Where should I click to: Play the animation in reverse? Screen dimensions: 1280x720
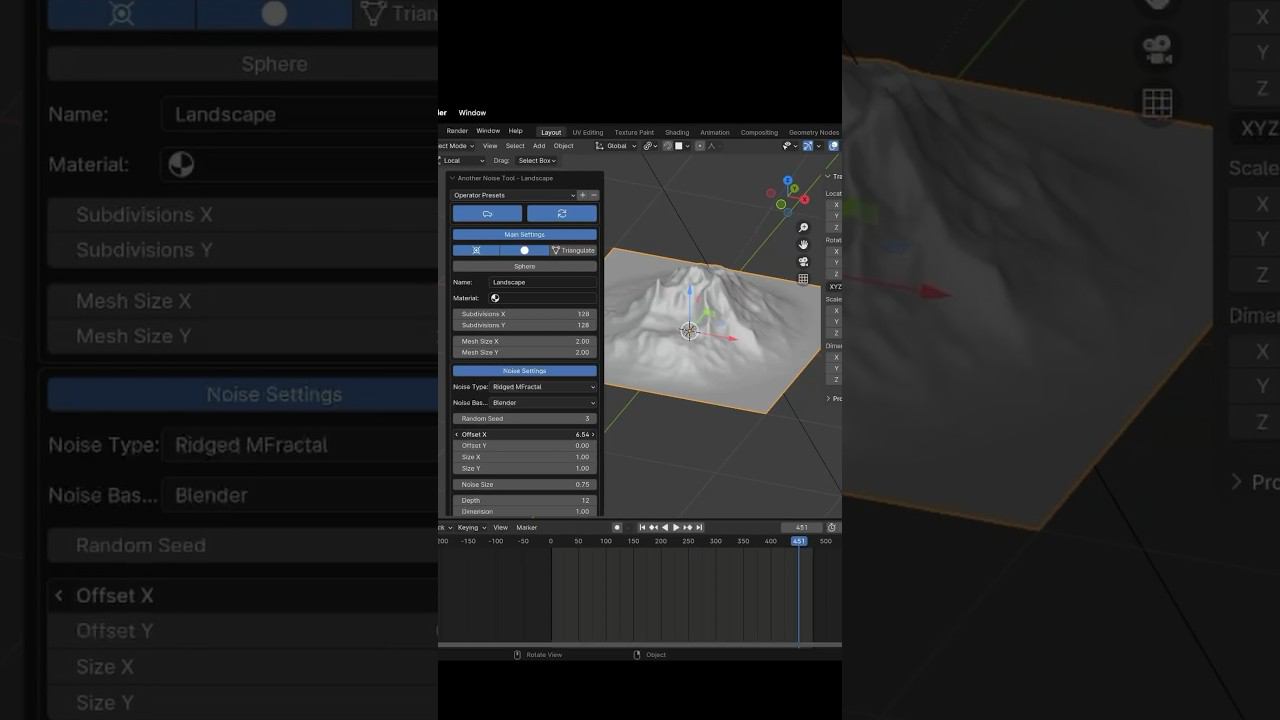[665, 527]
